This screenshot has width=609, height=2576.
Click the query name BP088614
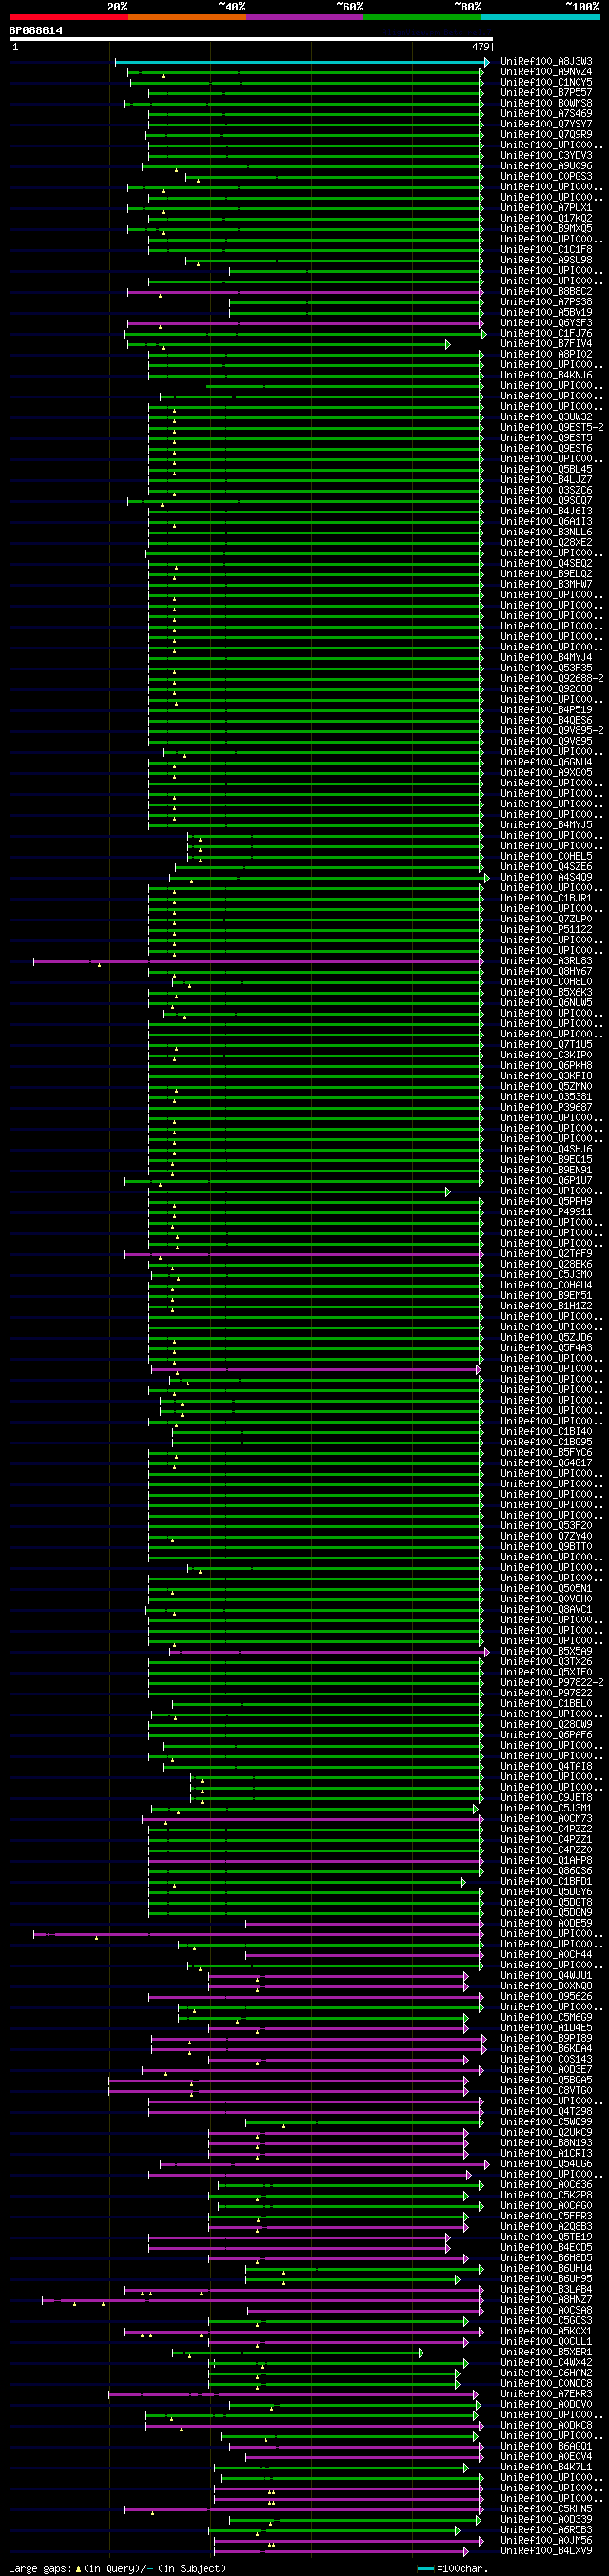[36, 31]
